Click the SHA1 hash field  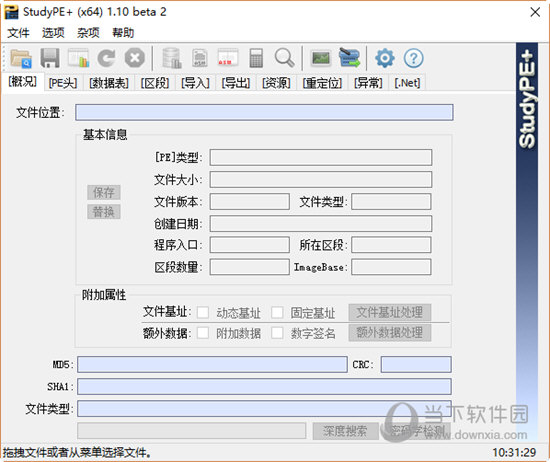pyautogui.click(x=264, y=387)
